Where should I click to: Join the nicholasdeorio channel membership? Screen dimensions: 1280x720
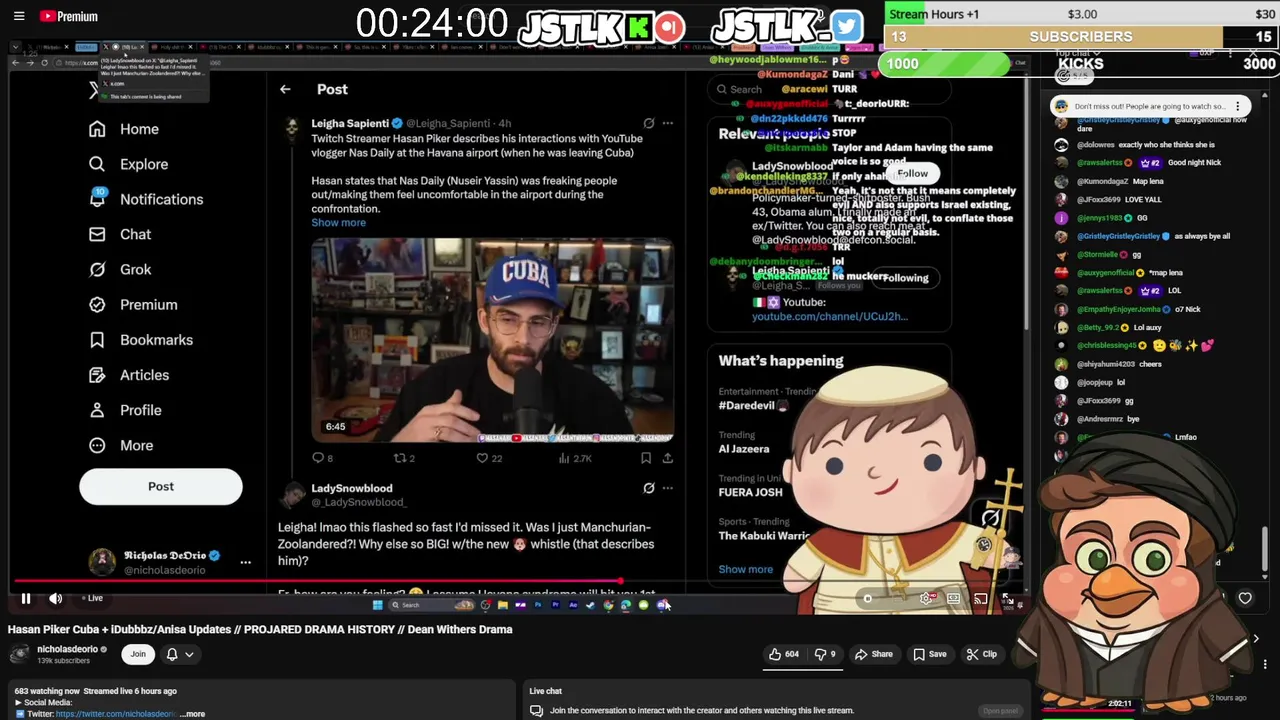tap(138, 654)
